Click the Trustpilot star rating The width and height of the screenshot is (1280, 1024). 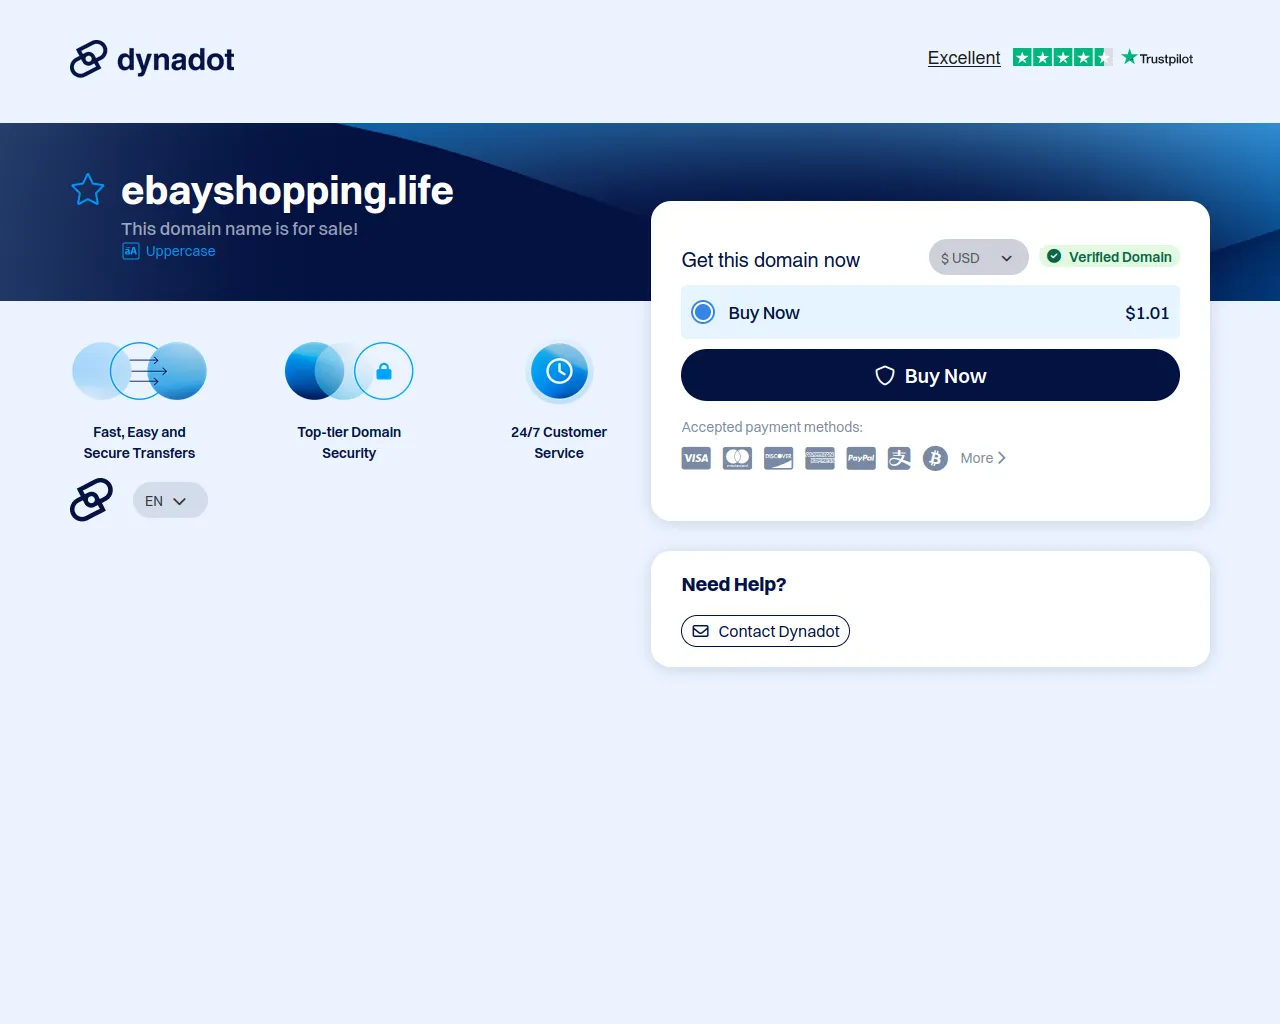pos(1062,57)
